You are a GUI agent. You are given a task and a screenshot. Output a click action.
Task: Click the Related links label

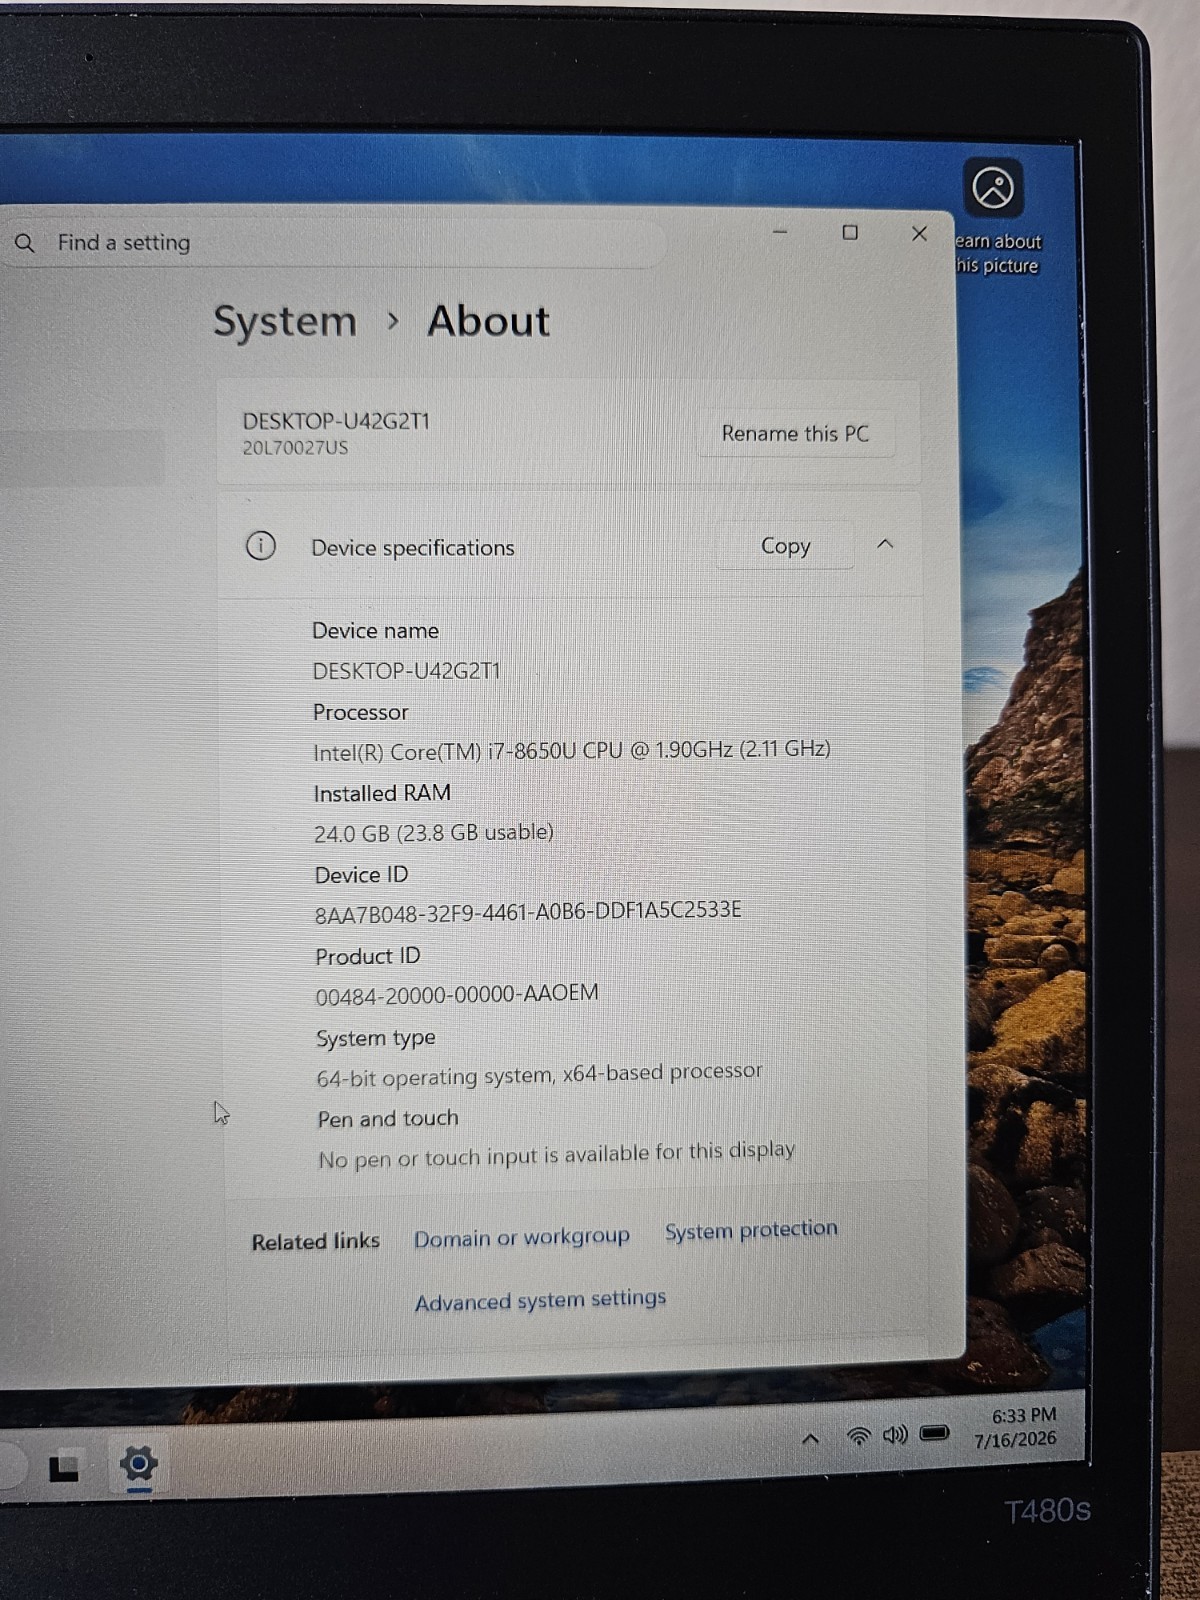coord(316,1241)
